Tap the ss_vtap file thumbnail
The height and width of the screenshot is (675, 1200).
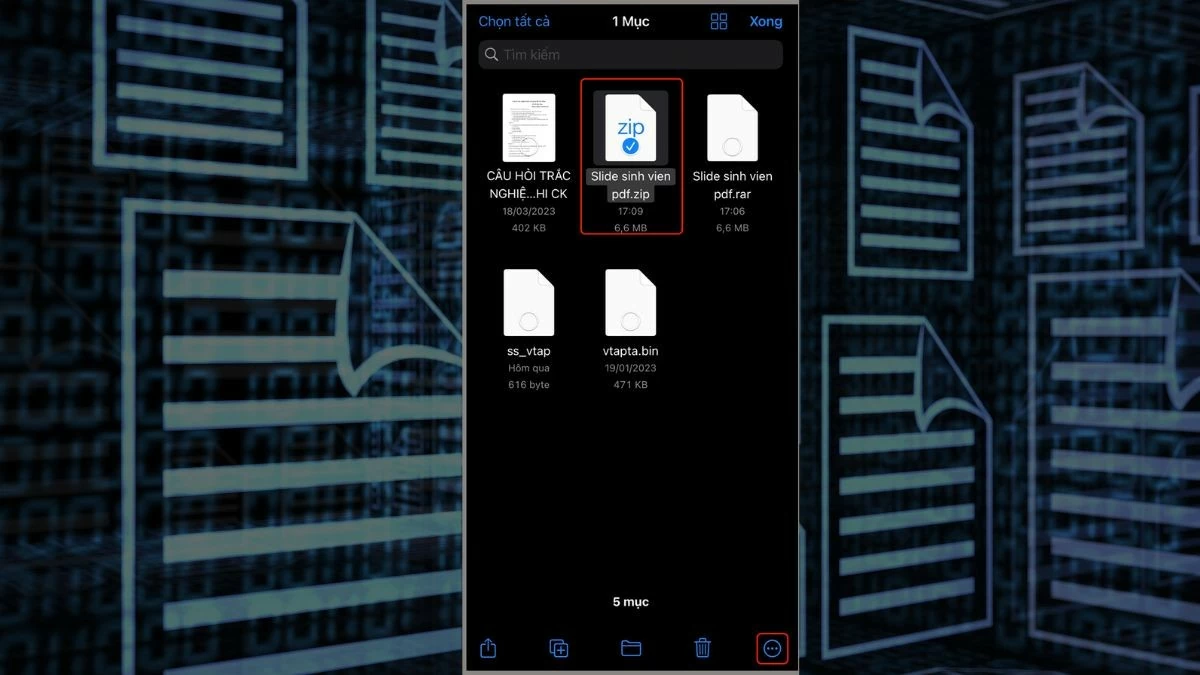point(528,300)
